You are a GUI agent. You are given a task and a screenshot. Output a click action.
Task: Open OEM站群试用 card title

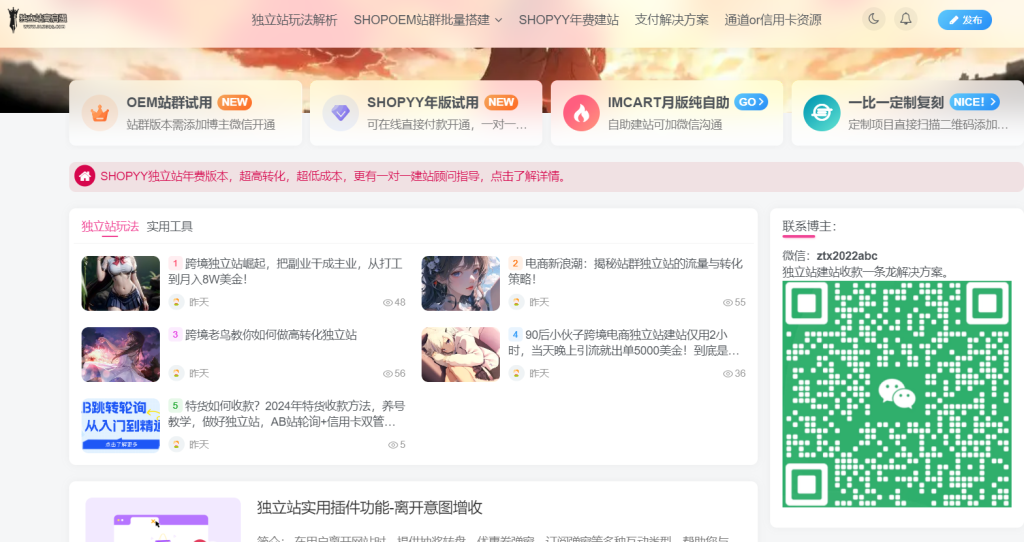[169, 103]
